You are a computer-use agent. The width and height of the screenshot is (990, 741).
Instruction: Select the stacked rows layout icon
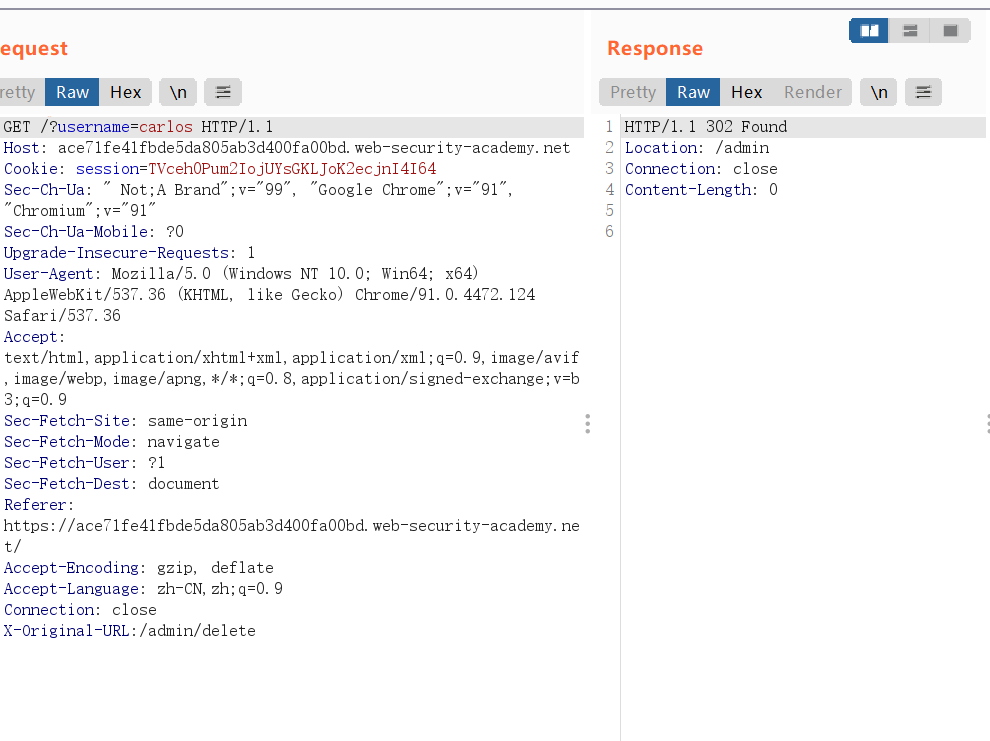point(908,30)
